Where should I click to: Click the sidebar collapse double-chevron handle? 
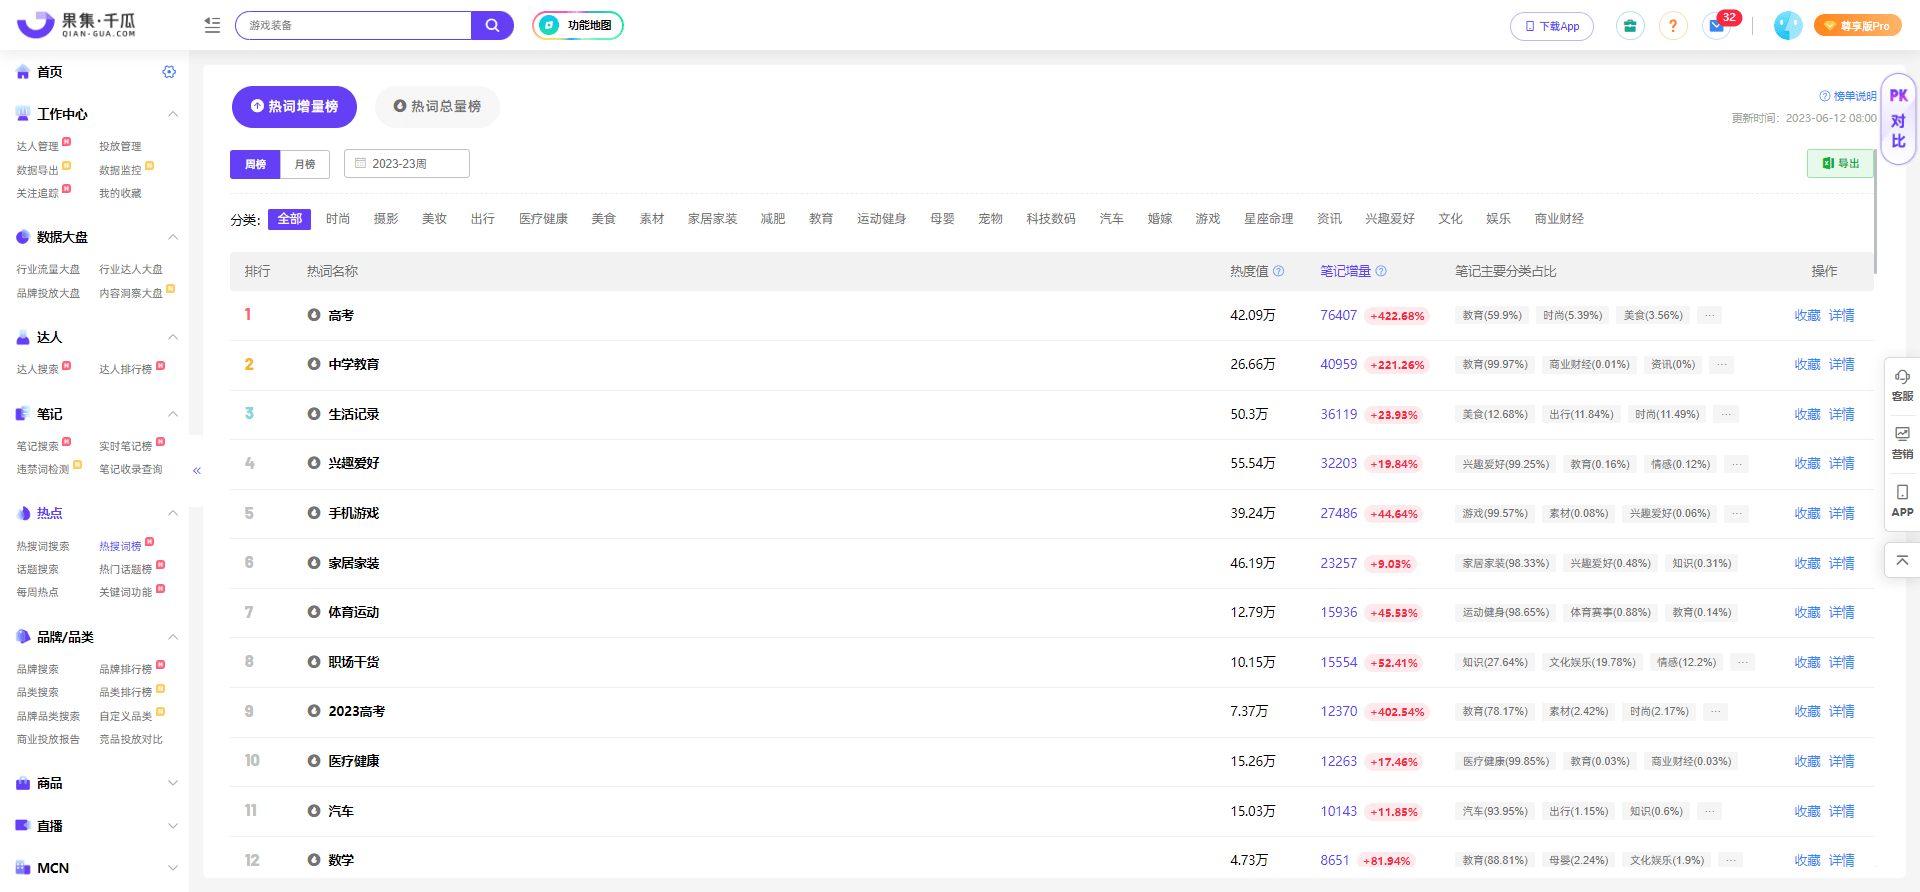(x=197, y=470)
